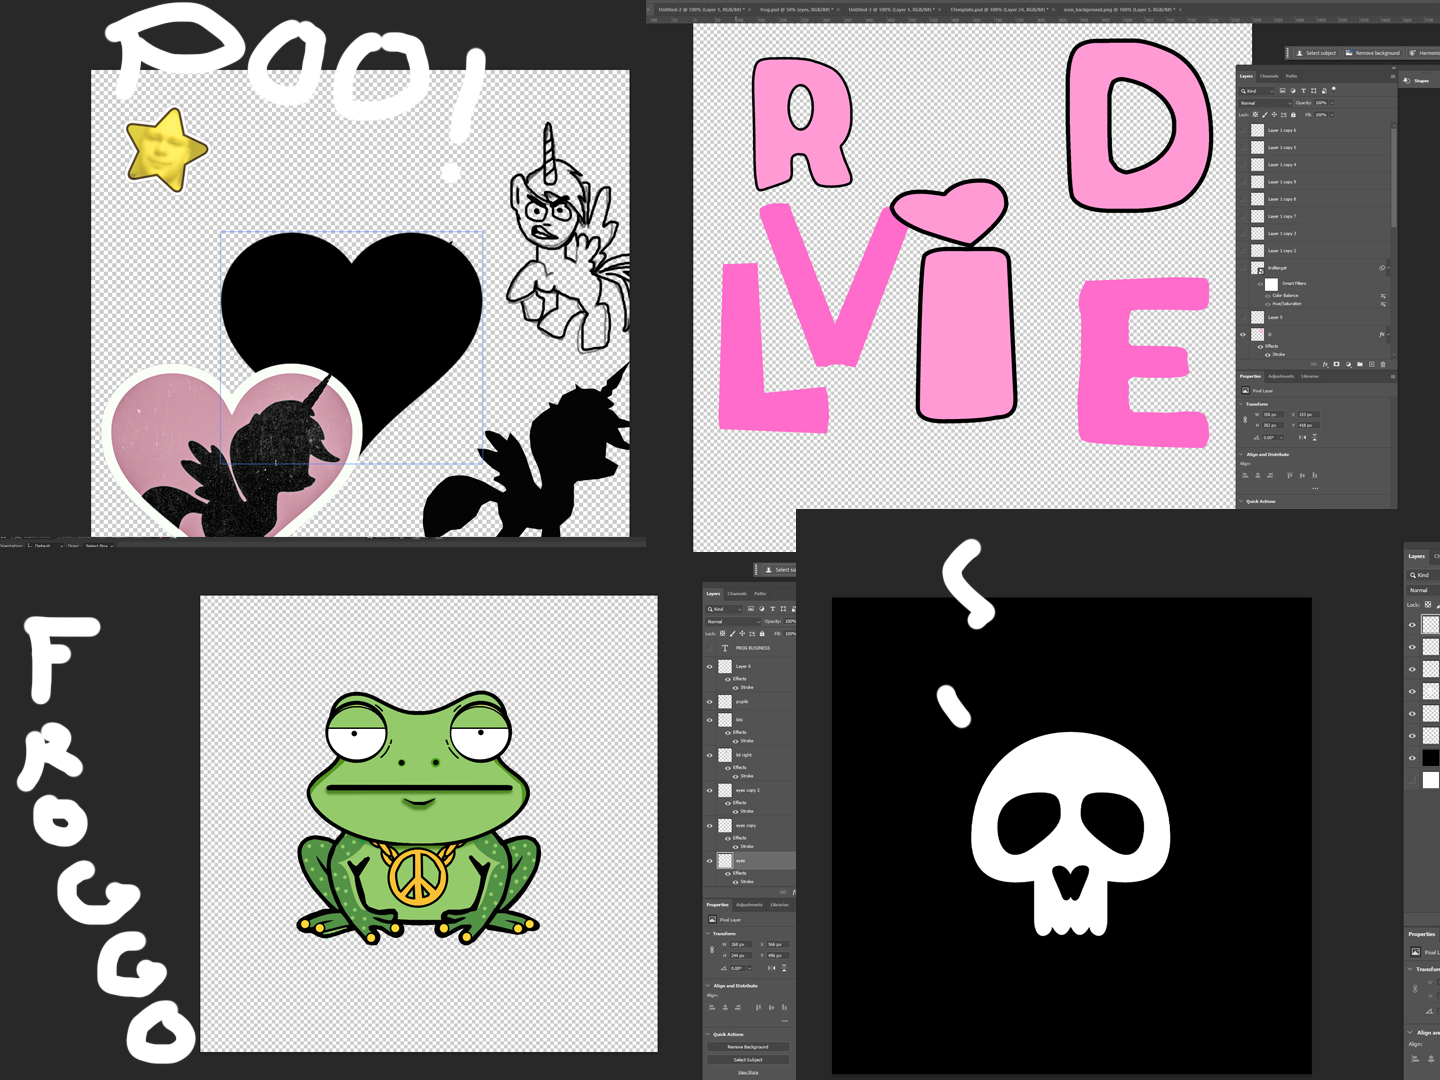Image resolution: width=1440 pixels, height=1080 pixels.
Task: Hide the pupils layer in frog window
Action: pyautogui.click(x=710, y=702)
